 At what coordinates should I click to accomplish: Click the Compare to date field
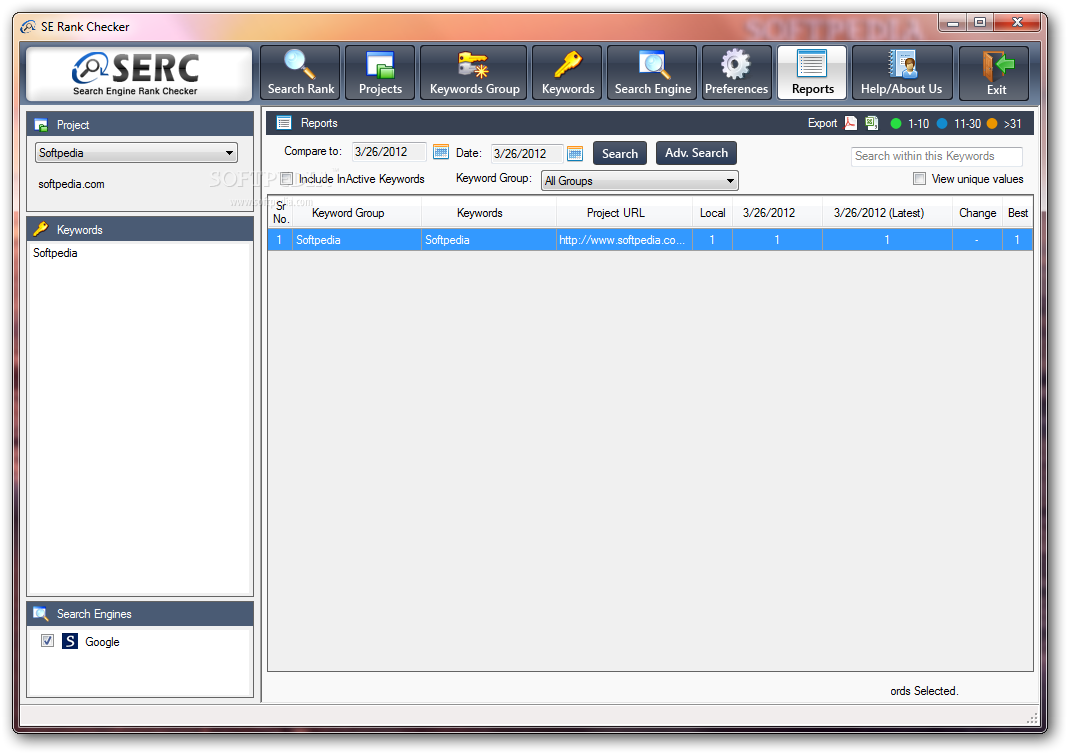[389, 152]
